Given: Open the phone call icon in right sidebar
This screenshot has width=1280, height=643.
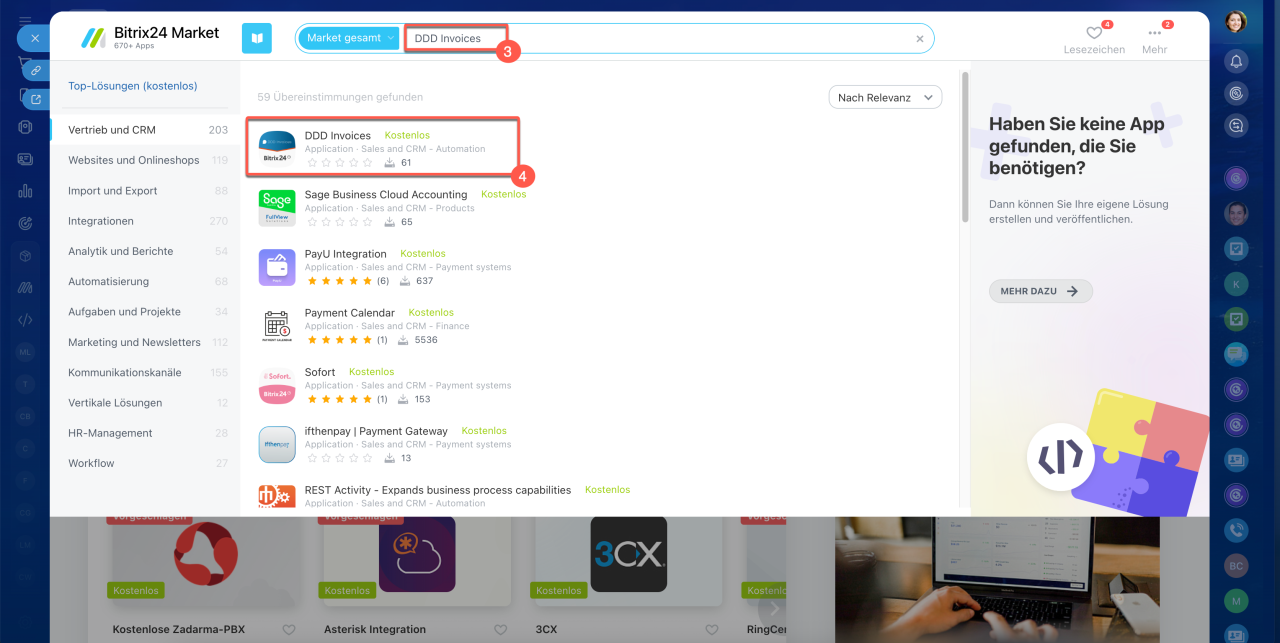Looking at the screenshot, I should 1236,531.
